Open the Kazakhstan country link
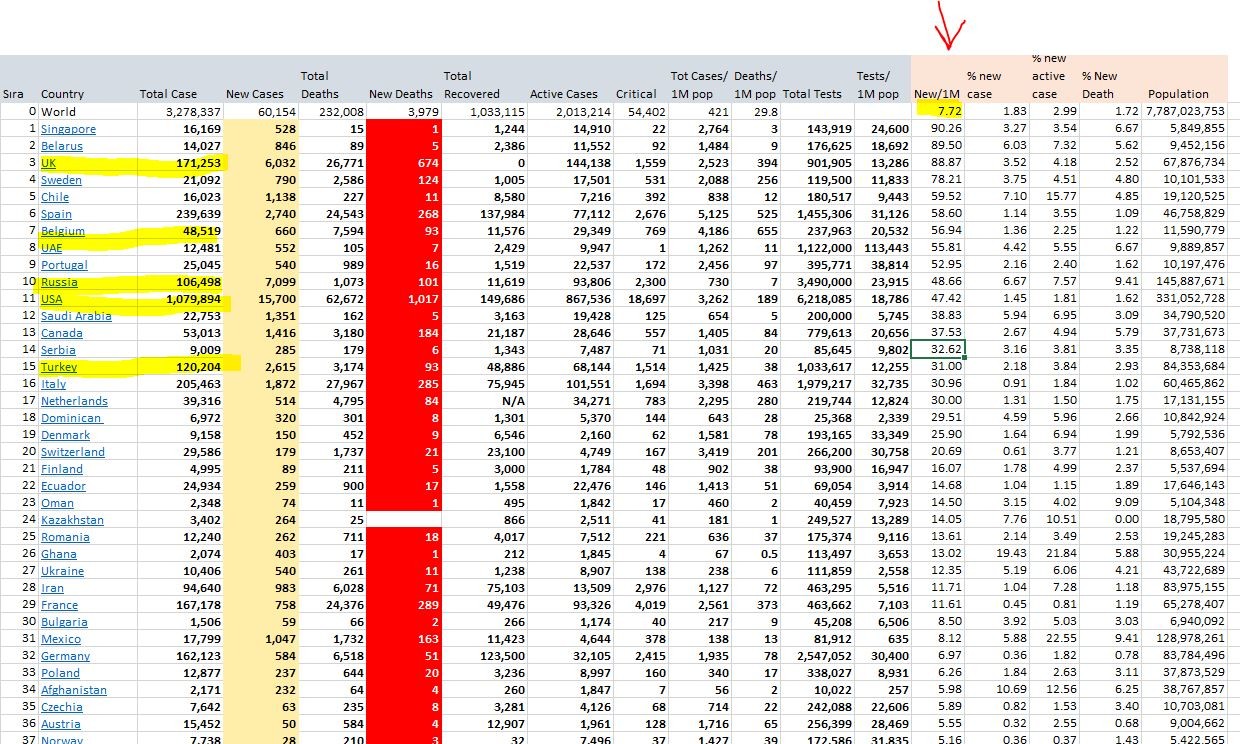1240x744 pixels. [x=73, y=520]
